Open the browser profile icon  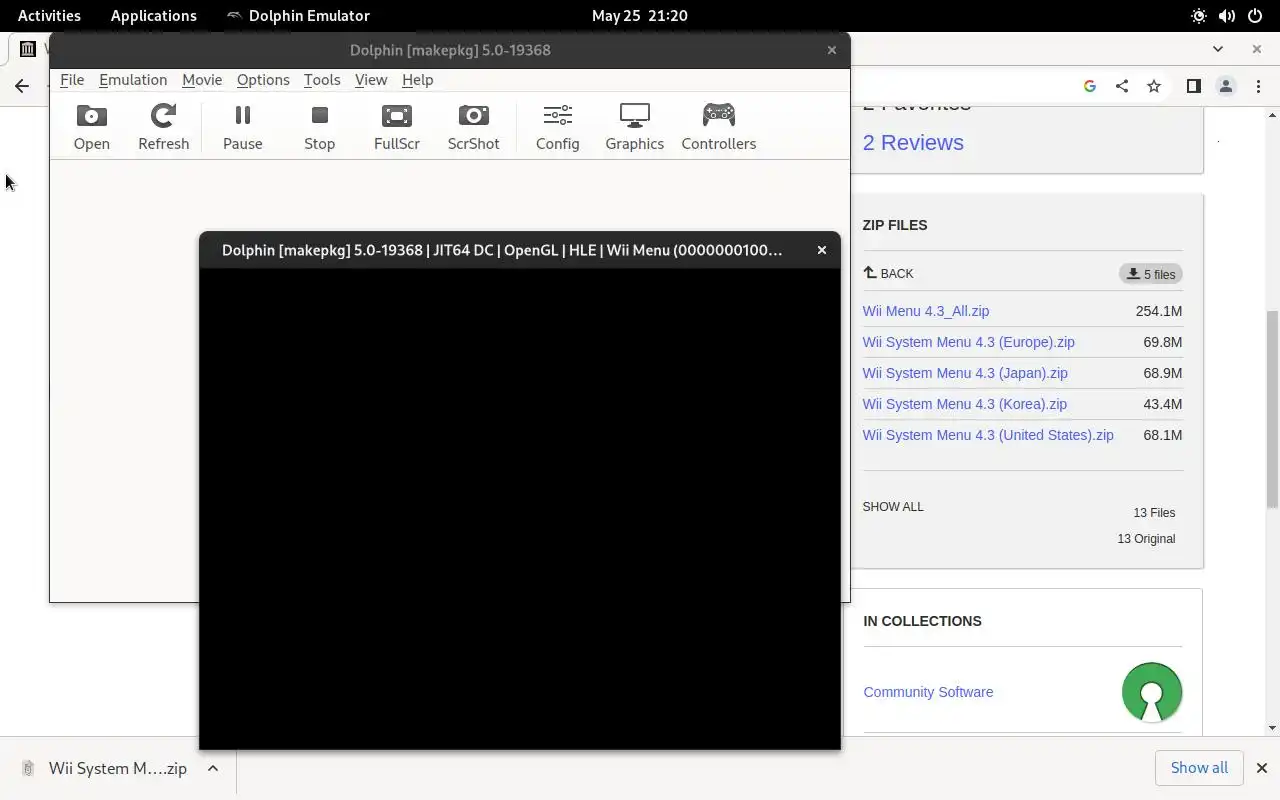[1226, 86]
